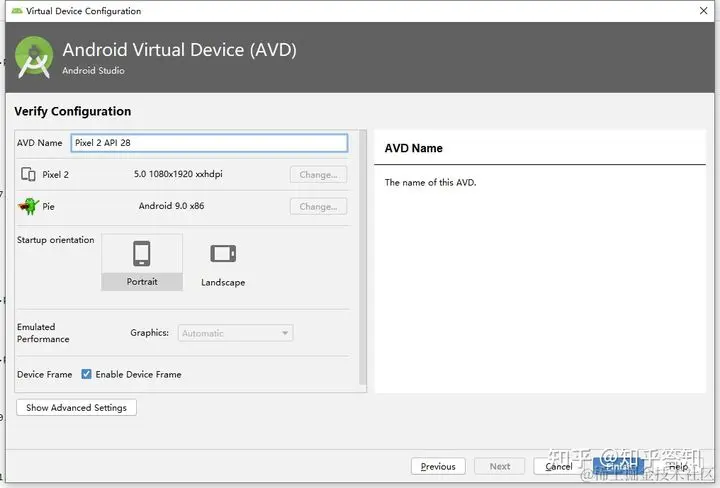Click the Finish button
The height and width of the screenshot is (488, 720).
[618, 466]
